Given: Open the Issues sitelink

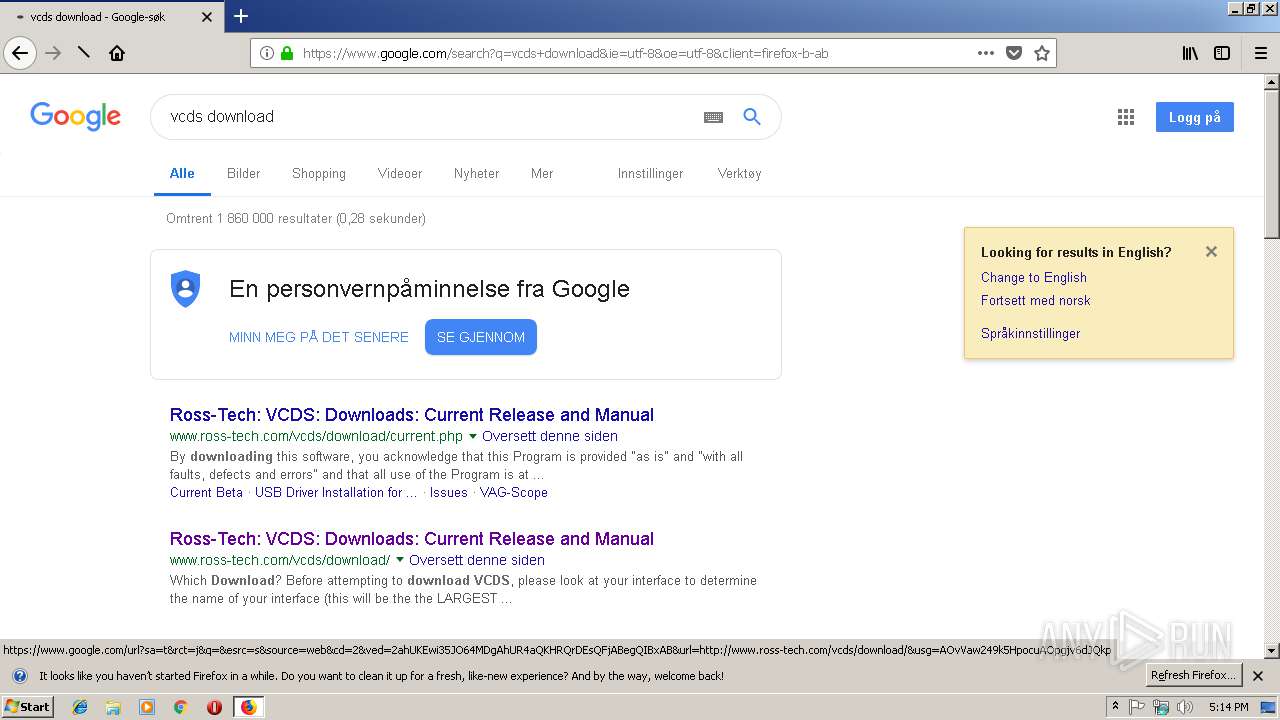Looking at the screenshot, I should [449, 492].
